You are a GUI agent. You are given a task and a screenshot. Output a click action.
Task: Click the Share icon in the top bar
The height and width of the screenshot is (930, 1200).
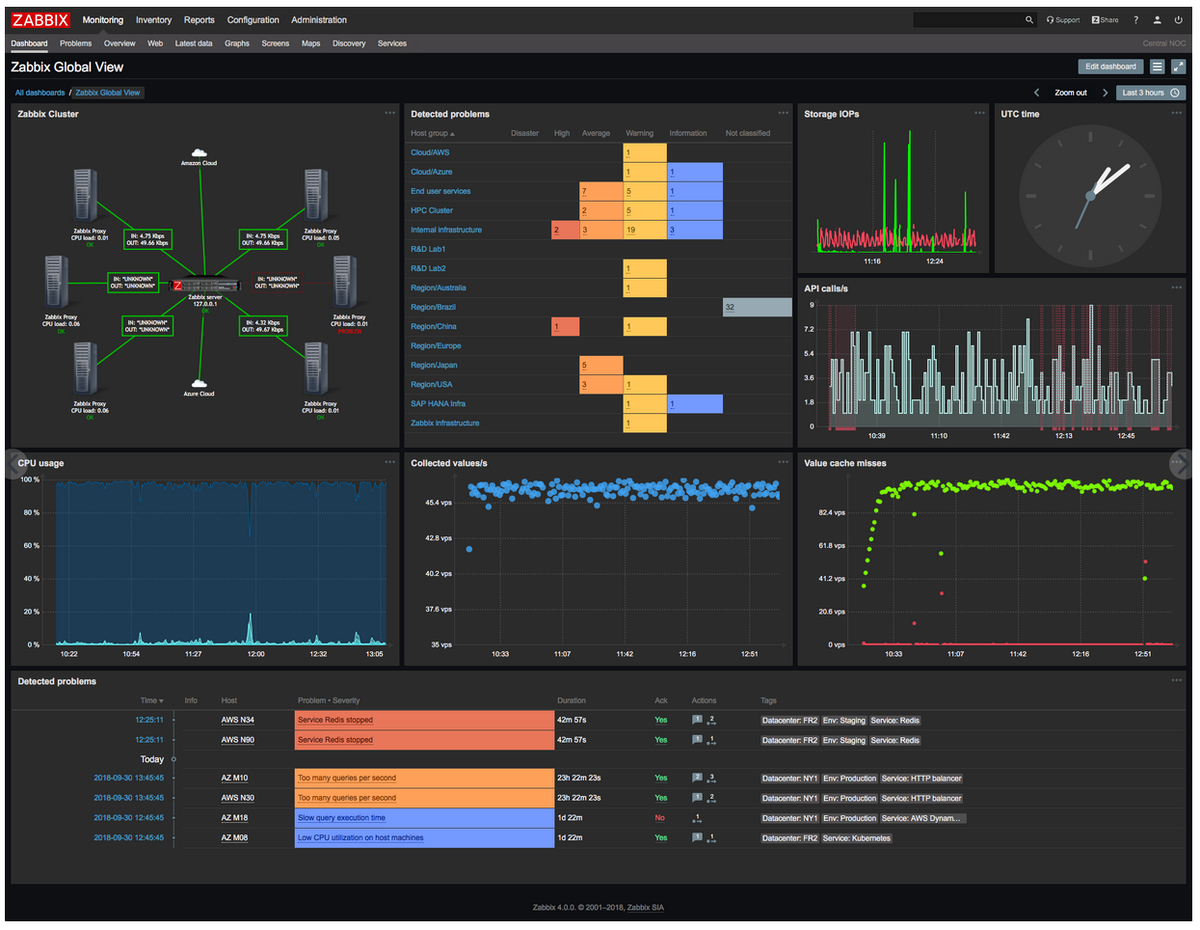click(1097, 20)
